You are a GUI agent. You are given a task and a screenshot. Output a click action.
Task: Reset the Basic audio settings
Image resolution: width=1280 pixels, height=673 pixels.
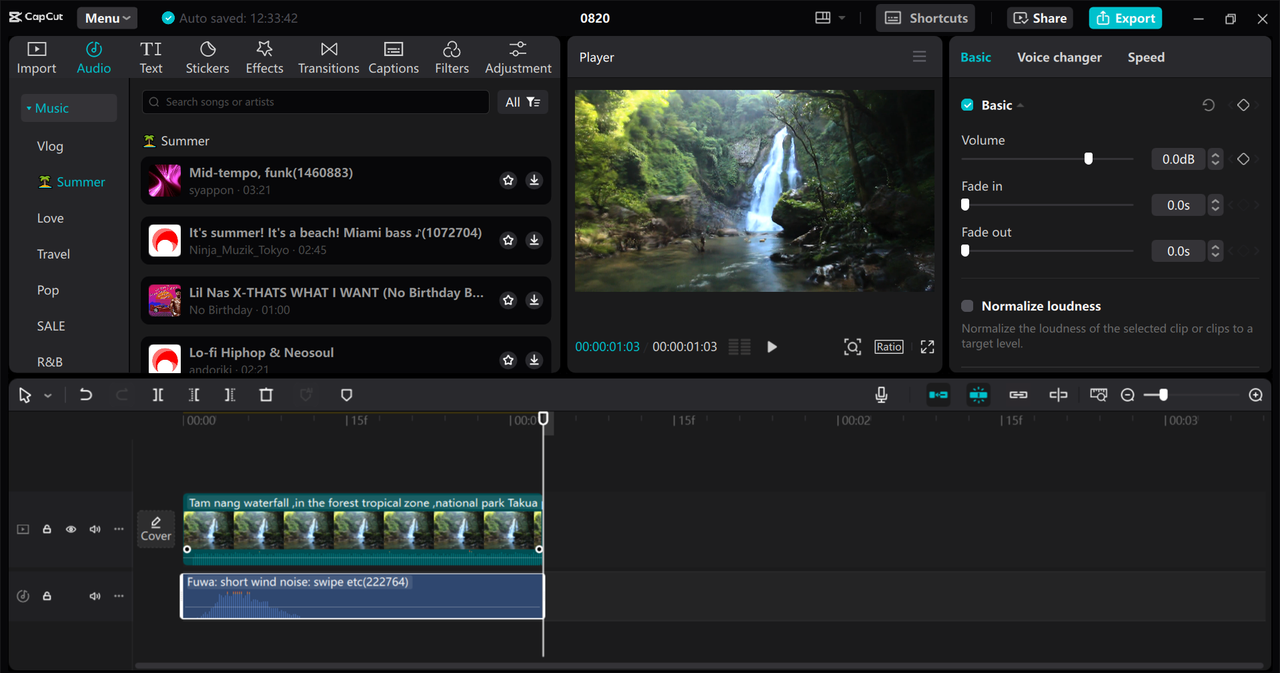click(x=1208, y=105)
